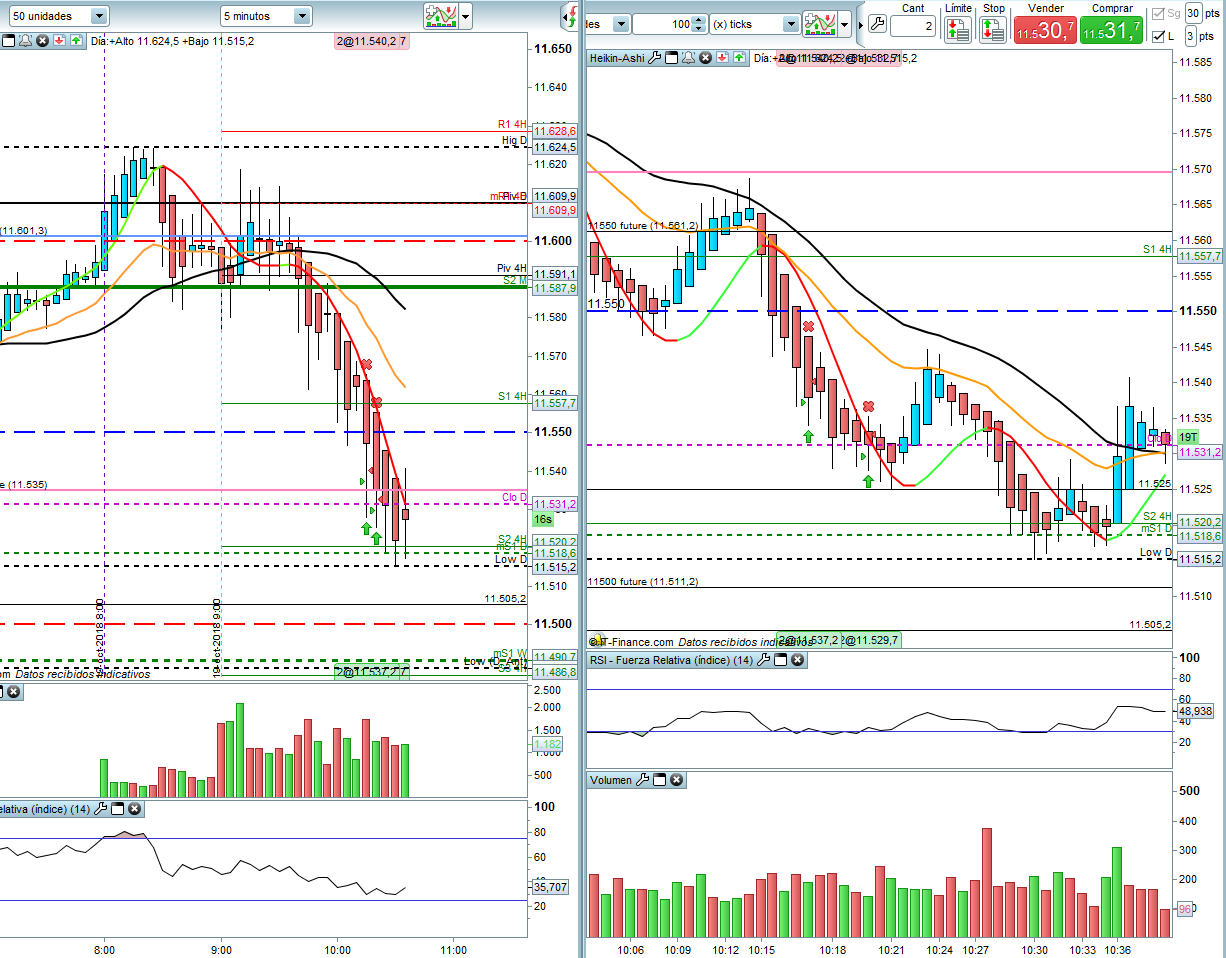This screenshot has height=958, width=1226.
Task: Click Heikin-Ashi chart window icon
Action: [672, 58]
